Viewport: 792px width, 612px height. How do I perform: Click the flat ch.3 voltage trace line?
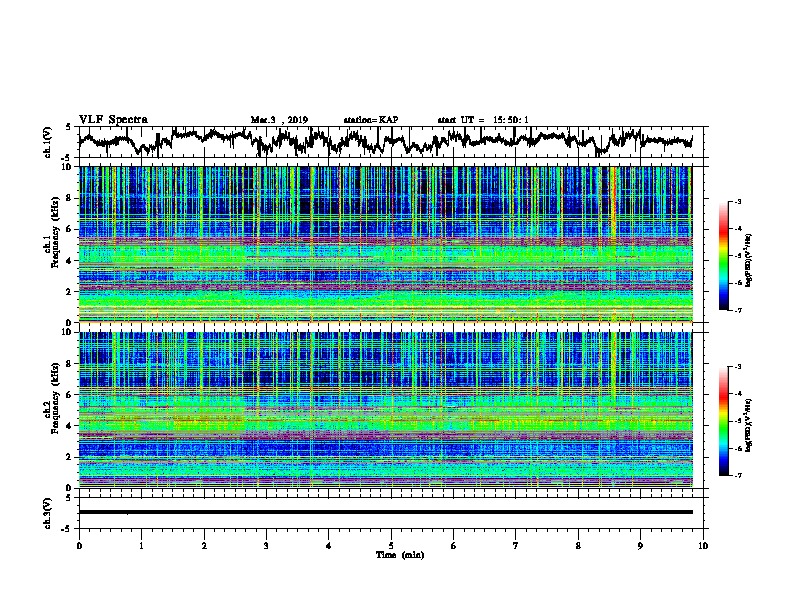pyautogui.click(x=385, y=512)
